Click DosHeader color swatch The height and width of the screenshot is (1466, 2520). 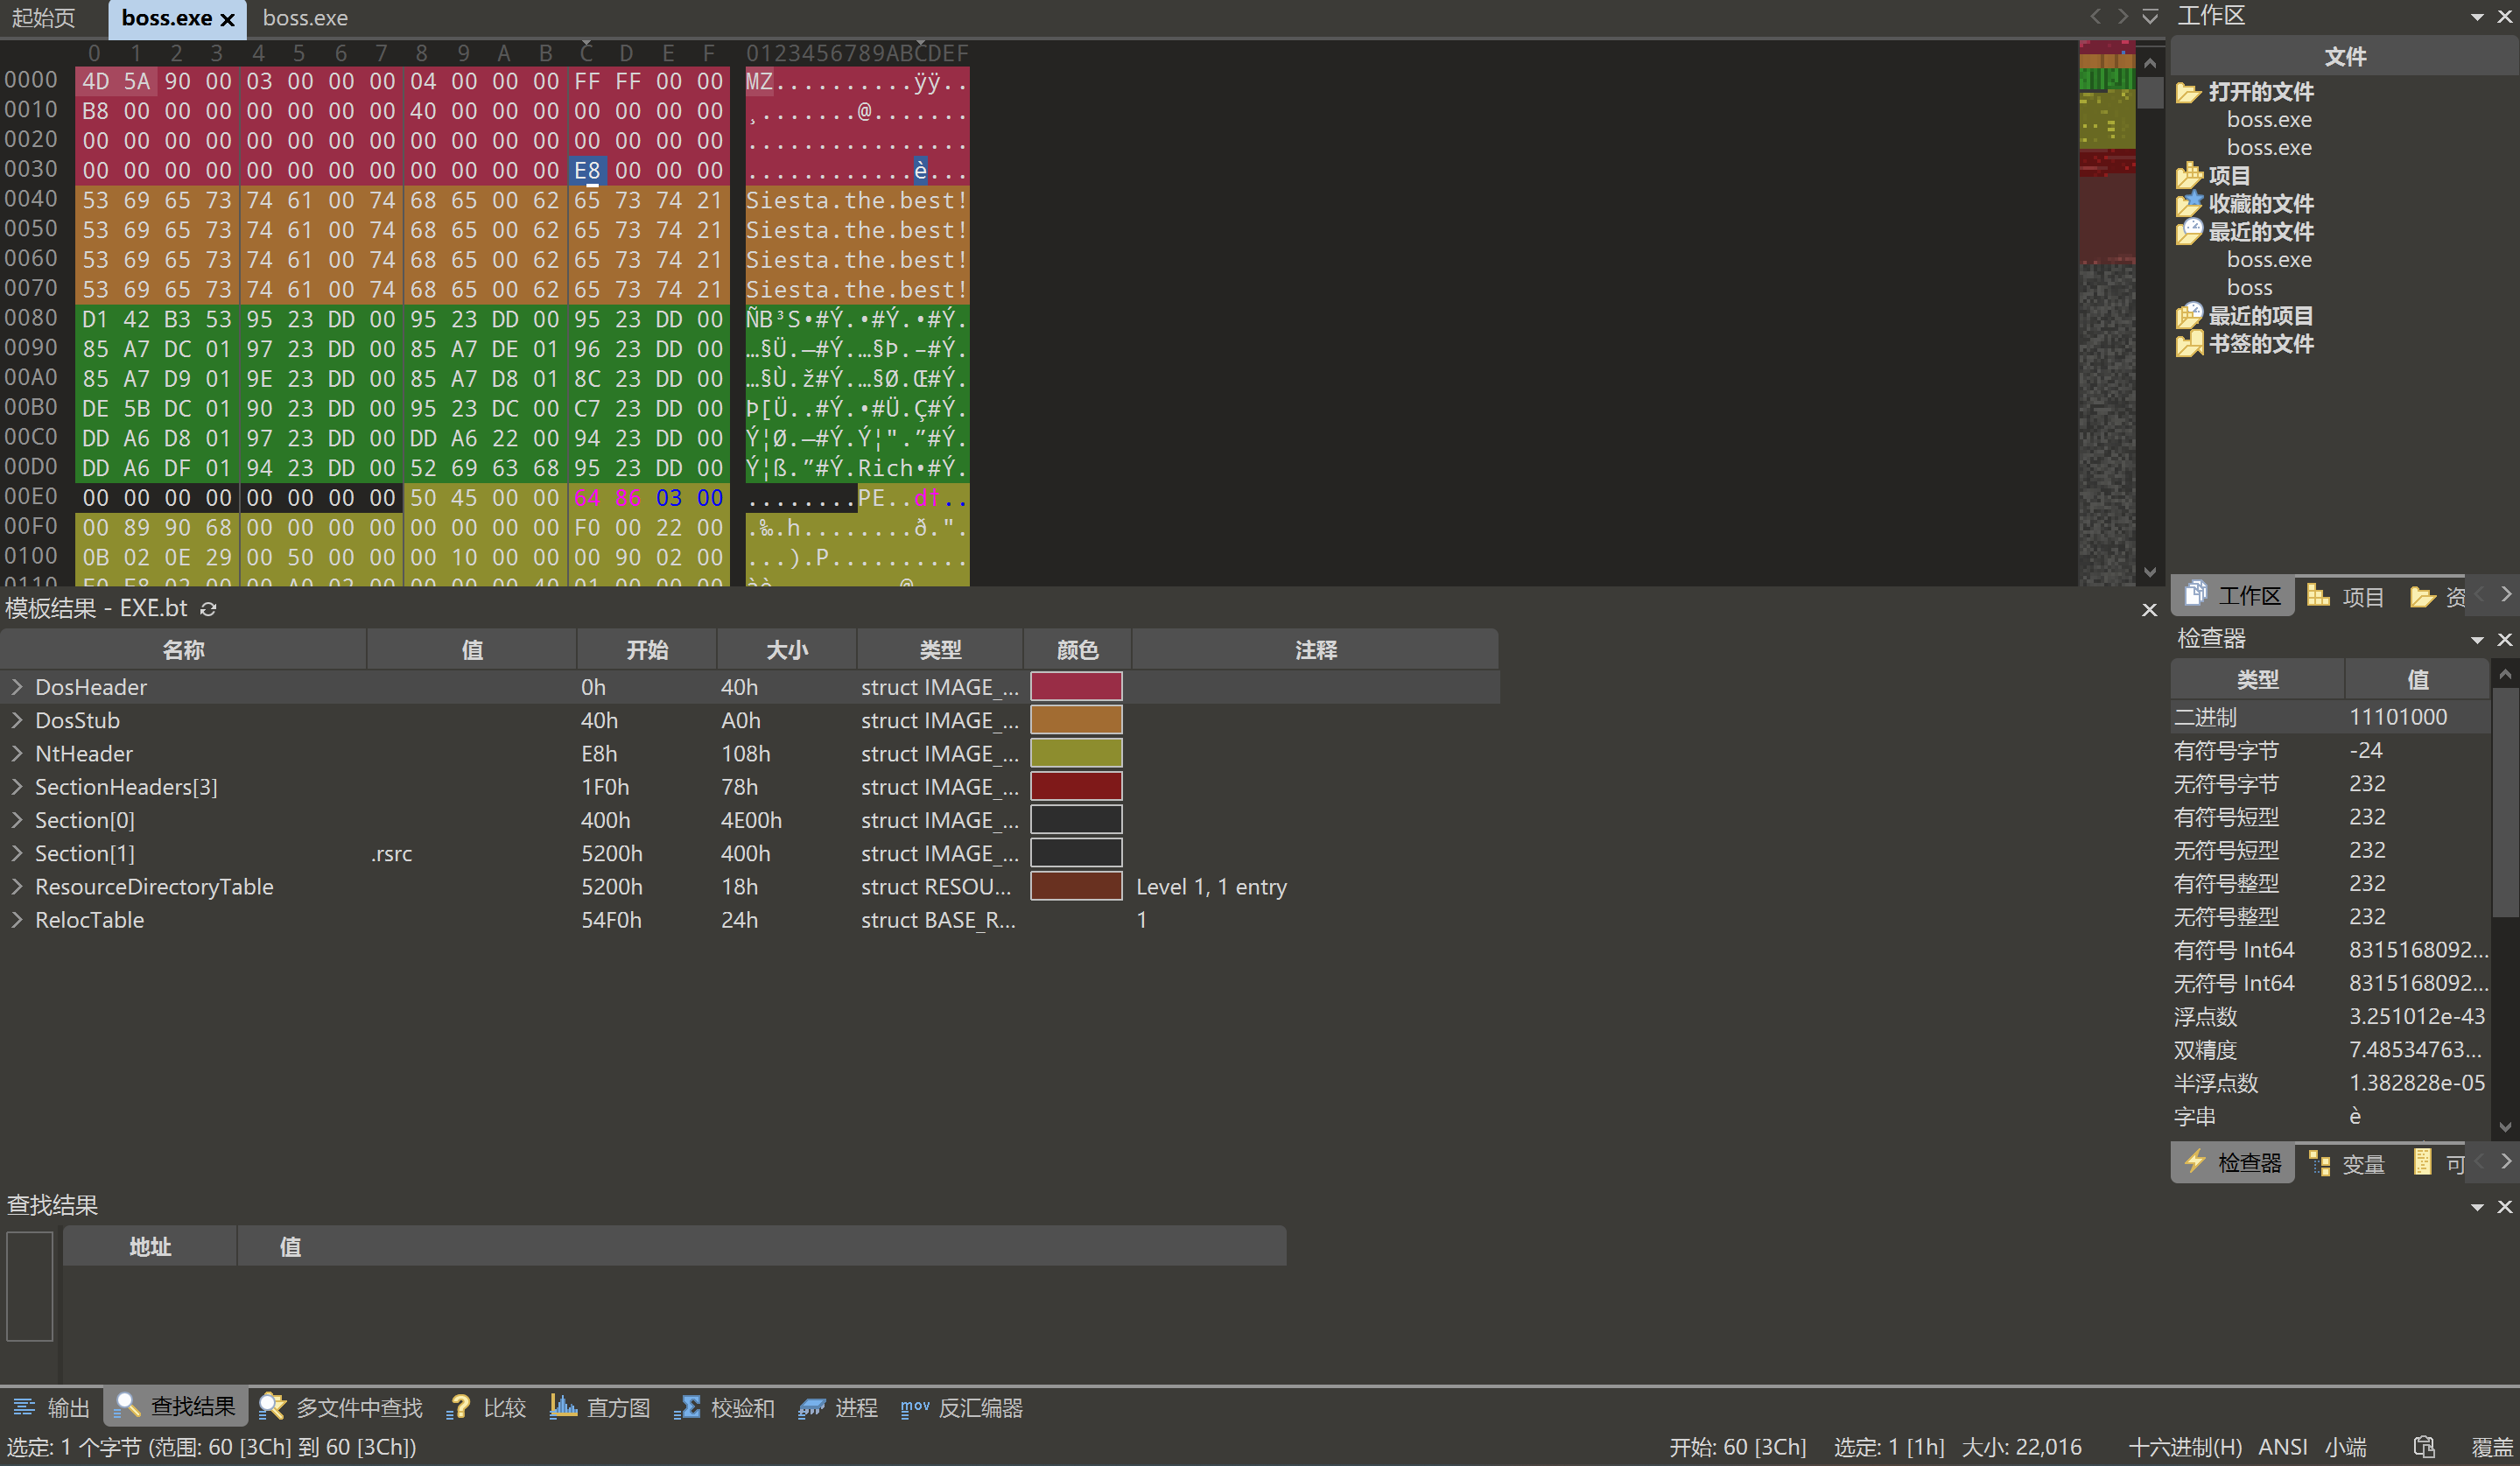tap(1076, 687)
